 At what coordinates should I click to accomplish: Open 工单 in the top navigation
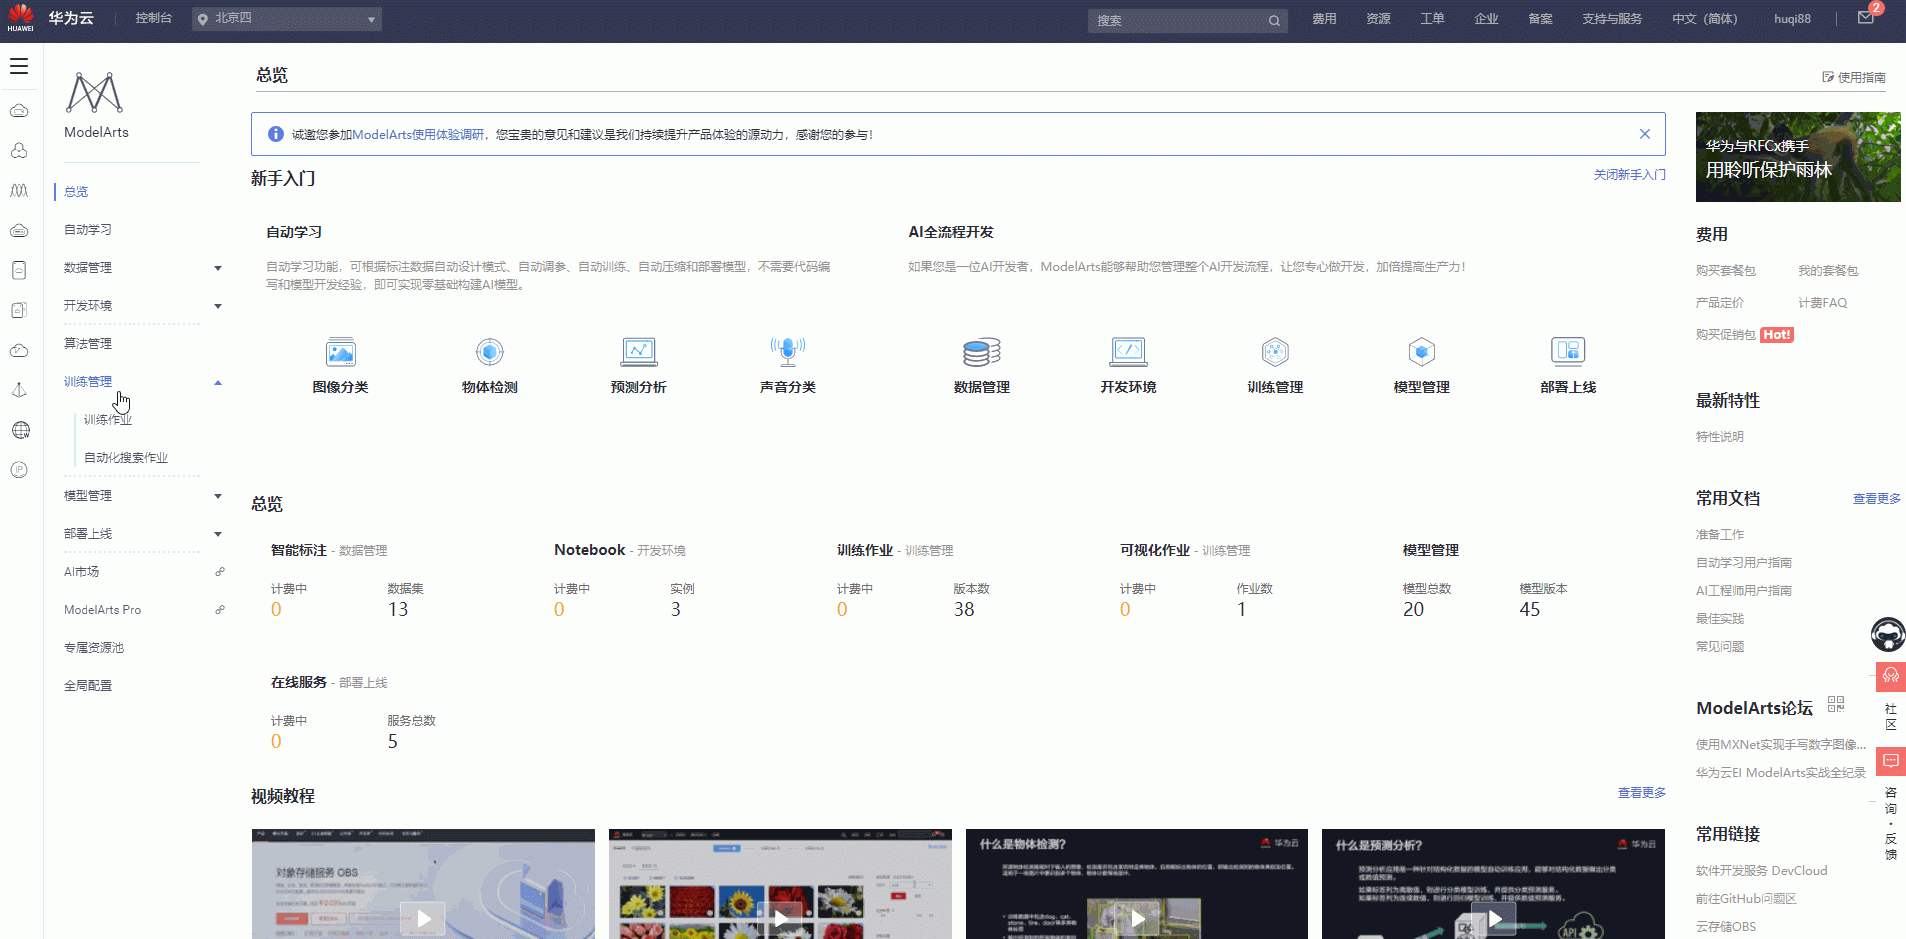click(1432, 19)
